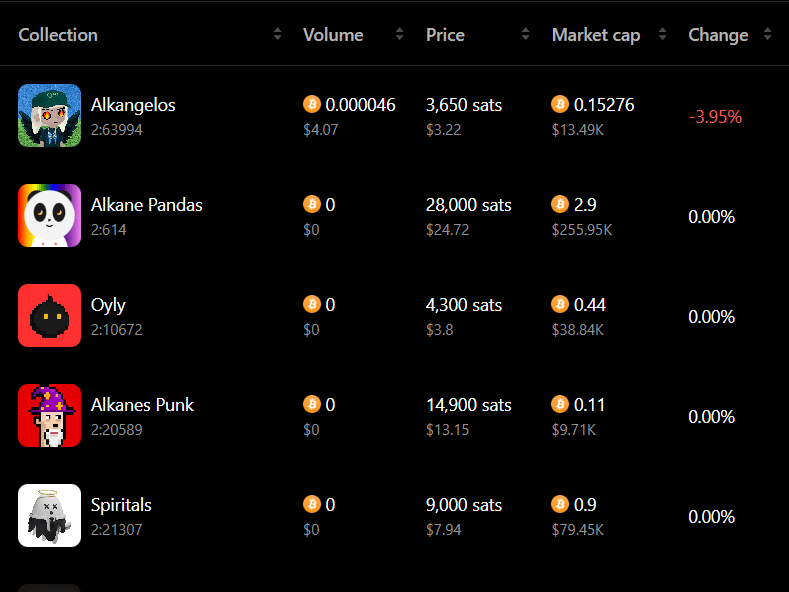Viewport: 789px width, 592px height.
Task: Click Bitcoin icon in Spiritals market cap
Action: coord(560,504)
